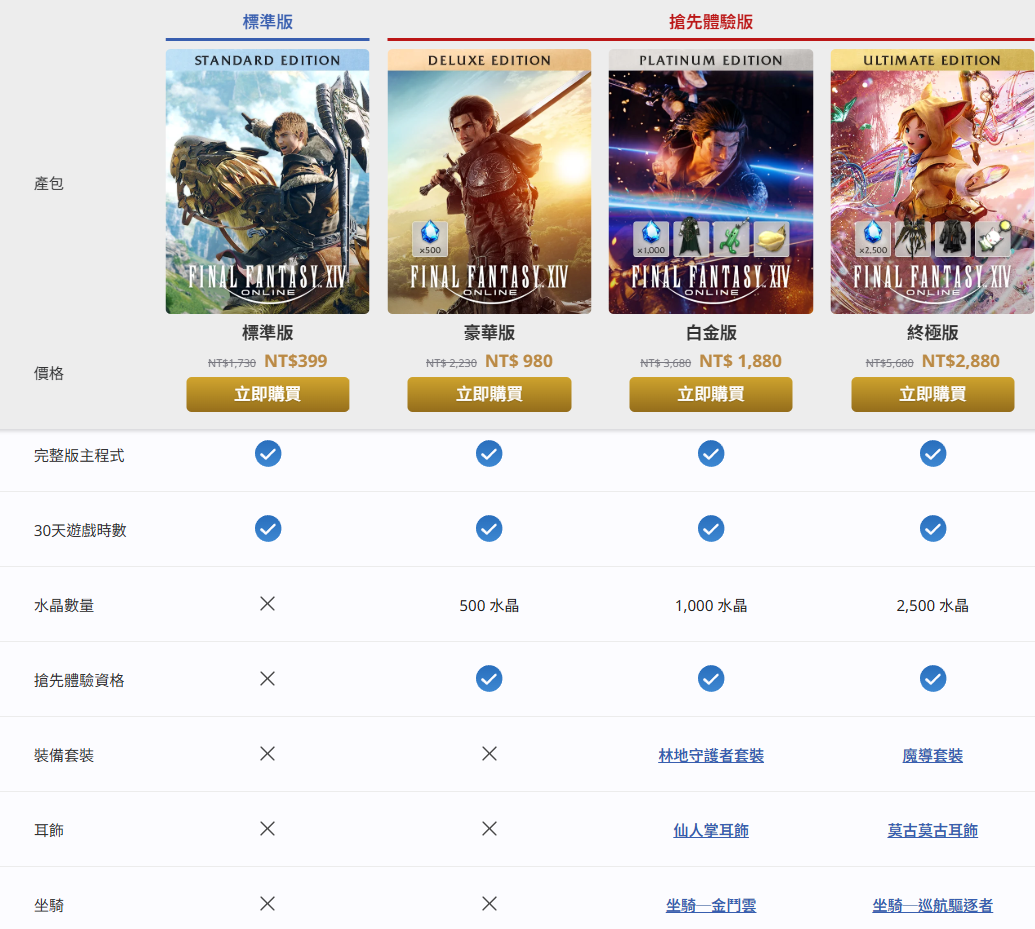This screenshot has width=1035, height=929.
Task: Click the 坐騎 X mark for 標準版
Action: tap(267, 903)
